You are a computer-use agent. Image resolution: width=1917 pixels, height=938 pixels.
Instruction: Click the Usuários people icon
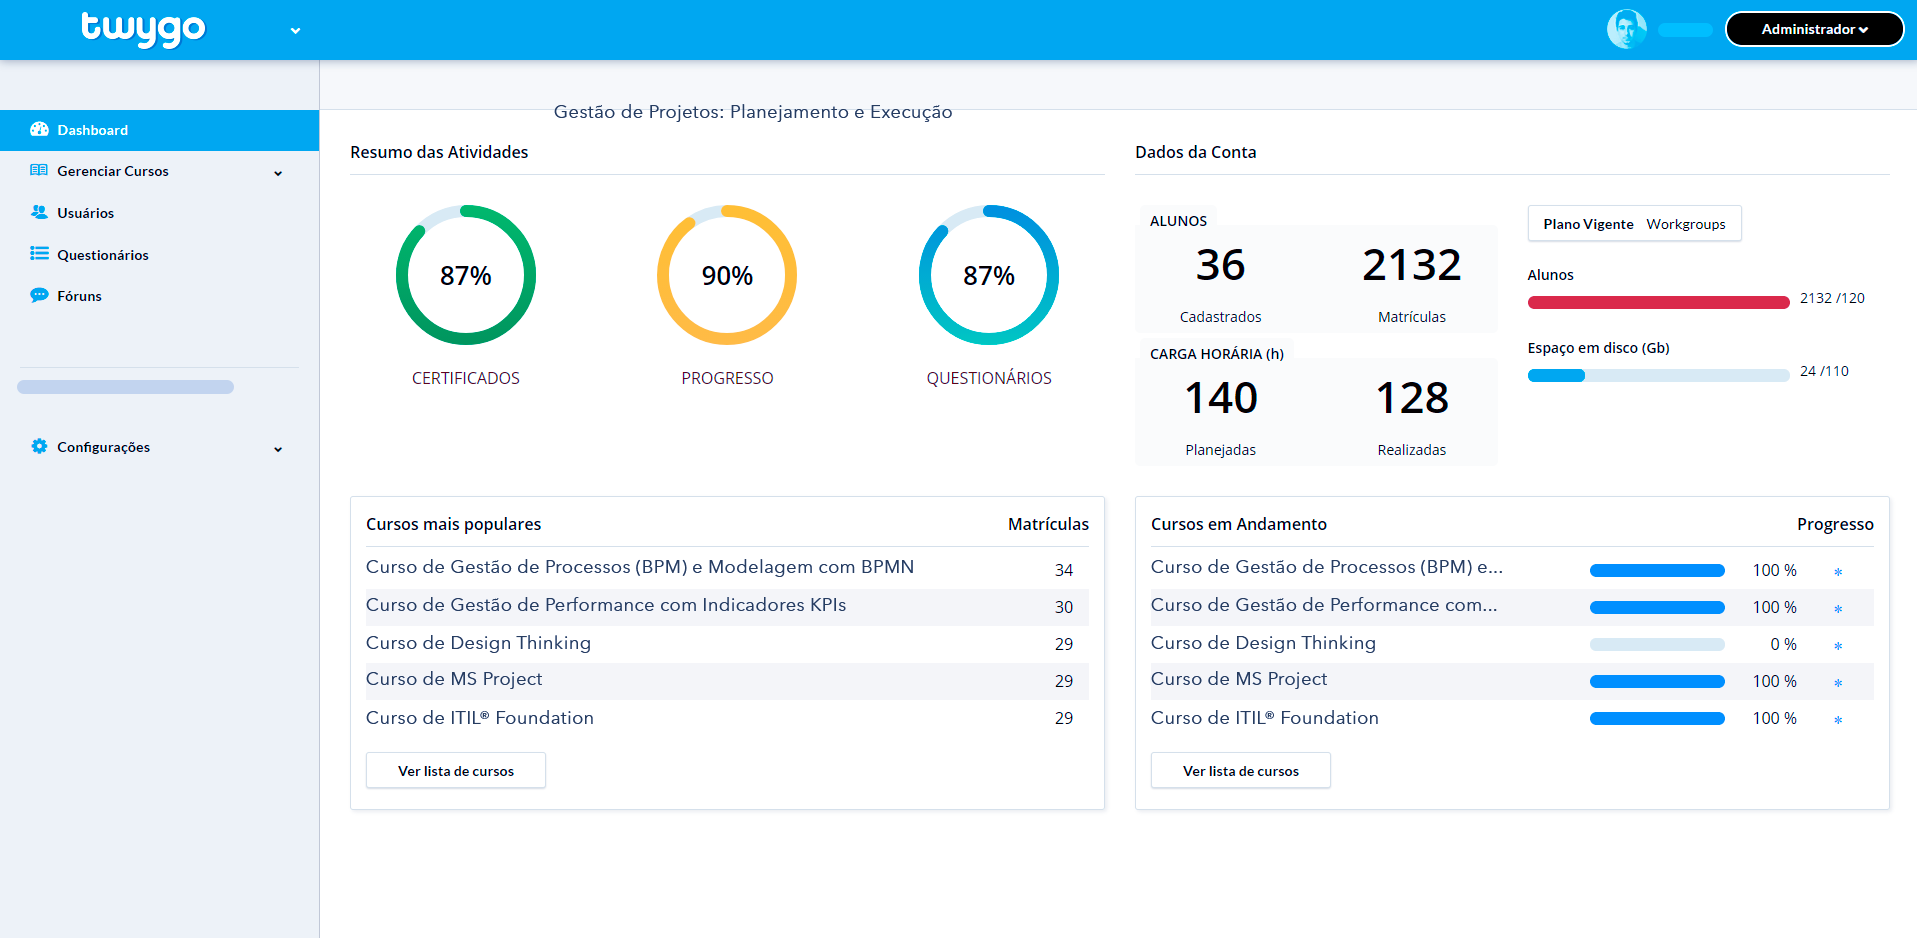click(39, 213)
